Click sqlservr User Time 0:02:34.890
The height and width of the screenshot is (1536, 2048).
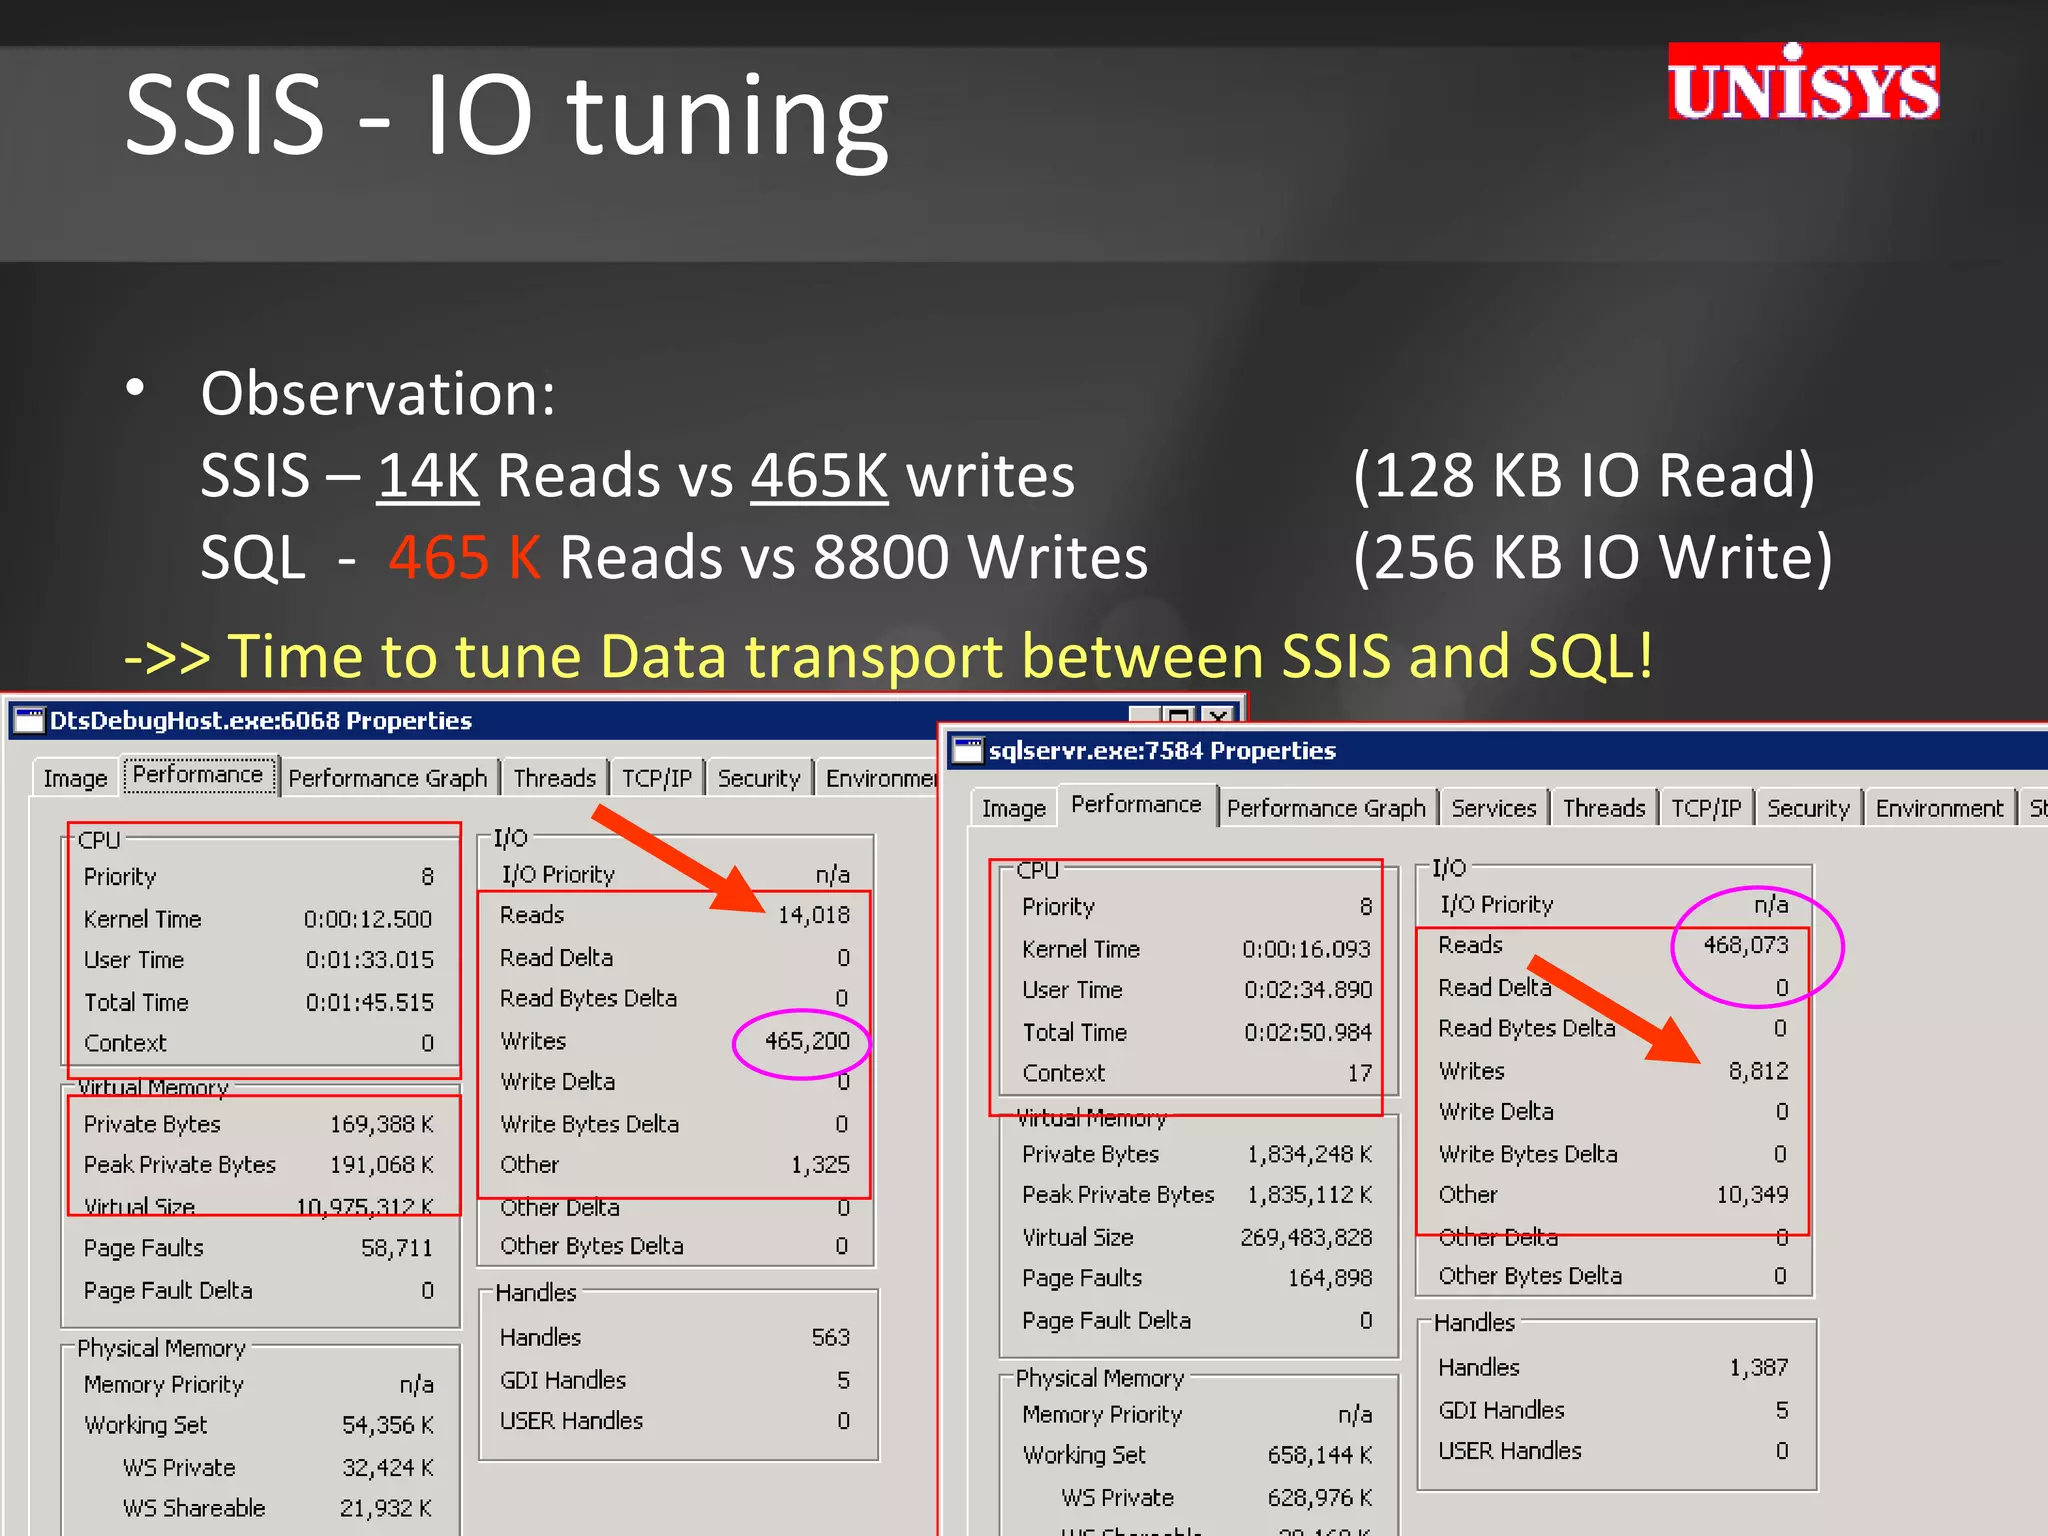tap(1308, 990)
